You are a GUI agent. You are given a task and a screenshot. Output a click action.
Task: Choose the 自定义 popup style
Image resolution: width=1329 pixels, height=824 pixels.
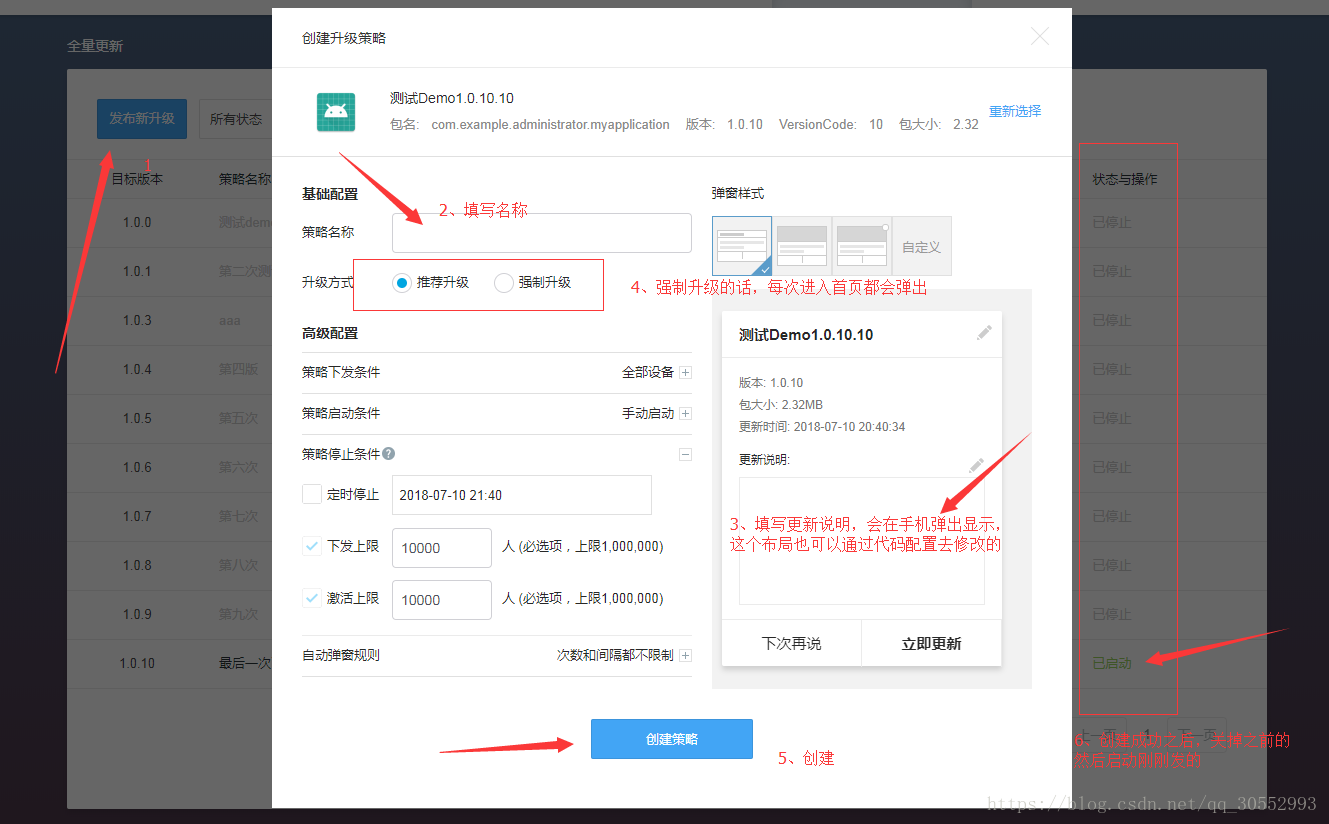[x=922, y=246]
